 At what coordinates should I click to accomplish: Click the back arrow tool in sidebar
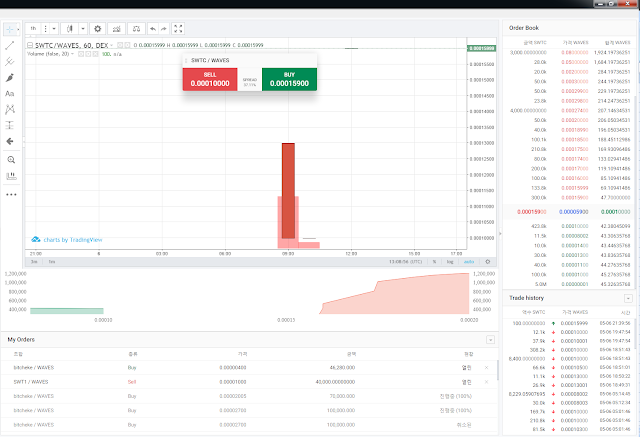[10, 141]
